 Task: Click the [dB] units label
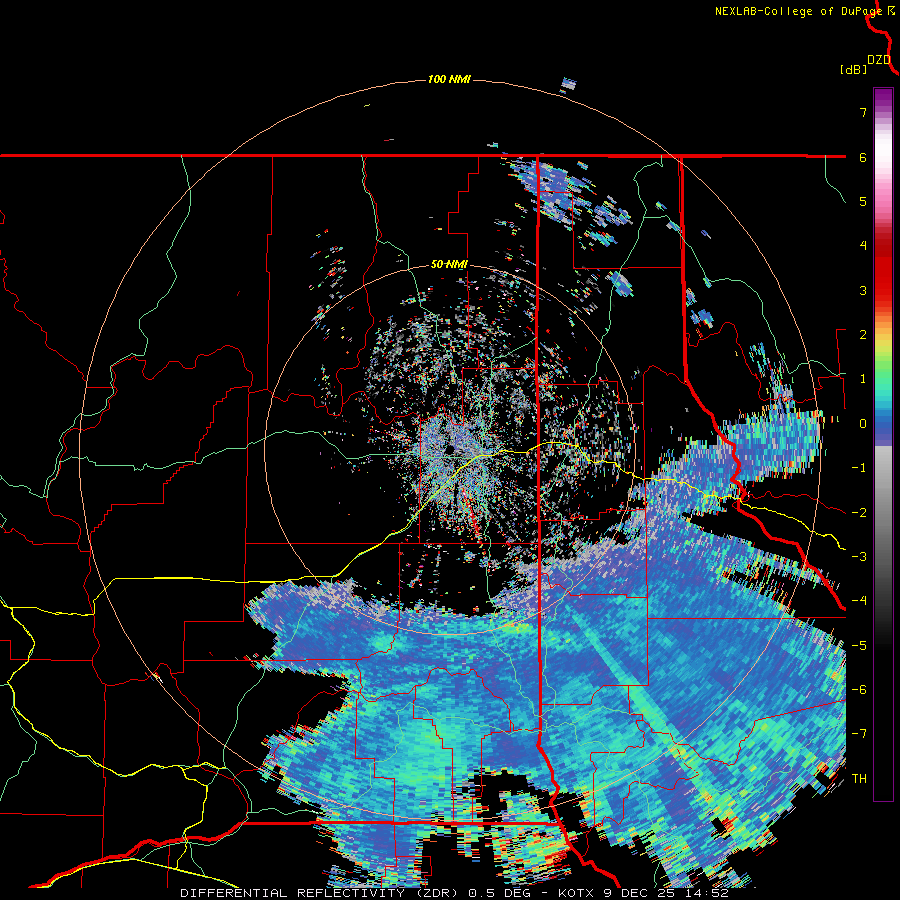854,69
